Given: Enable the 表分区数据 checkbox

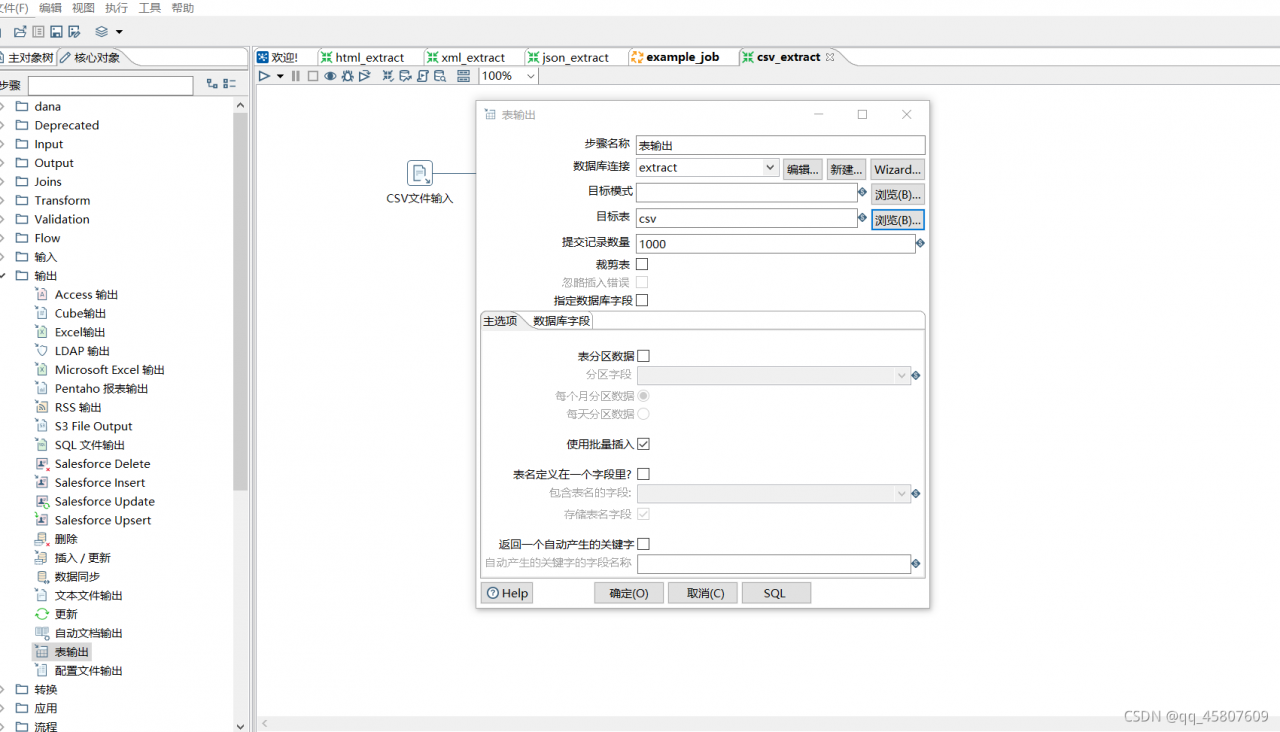Looking at the screenshot, I should click(x=643, y=356).
